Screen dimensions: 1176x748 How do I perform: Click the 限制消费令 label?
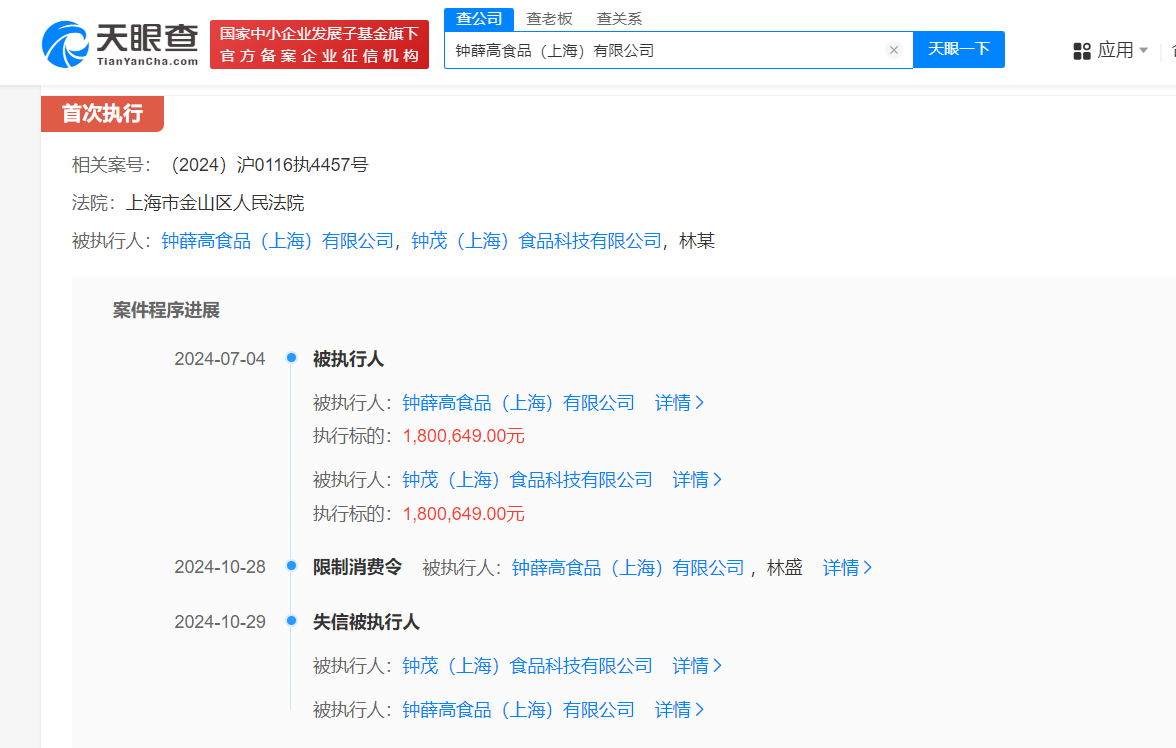coord(357,567)
